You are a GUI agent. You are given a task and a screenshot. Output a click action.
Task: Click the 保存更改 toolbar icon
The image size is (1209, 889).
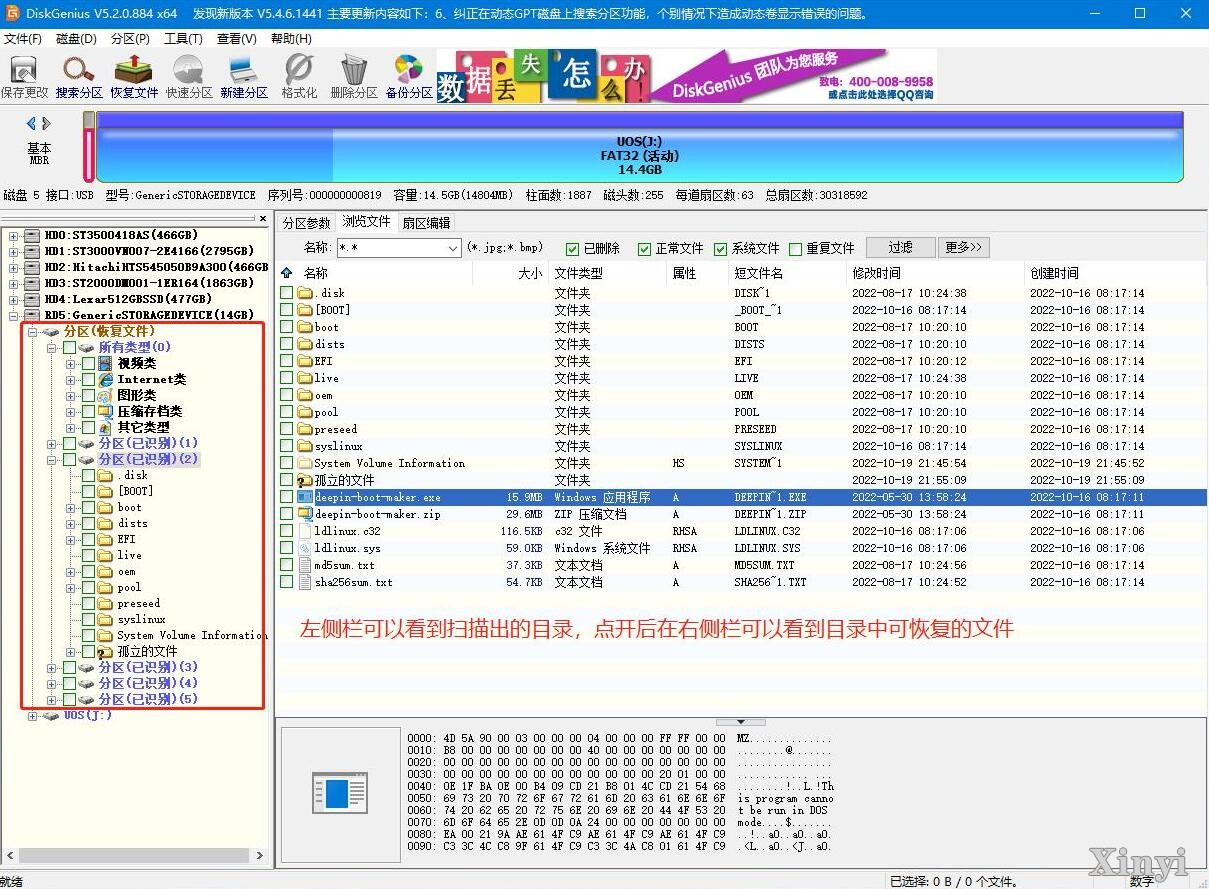(24, 70)
